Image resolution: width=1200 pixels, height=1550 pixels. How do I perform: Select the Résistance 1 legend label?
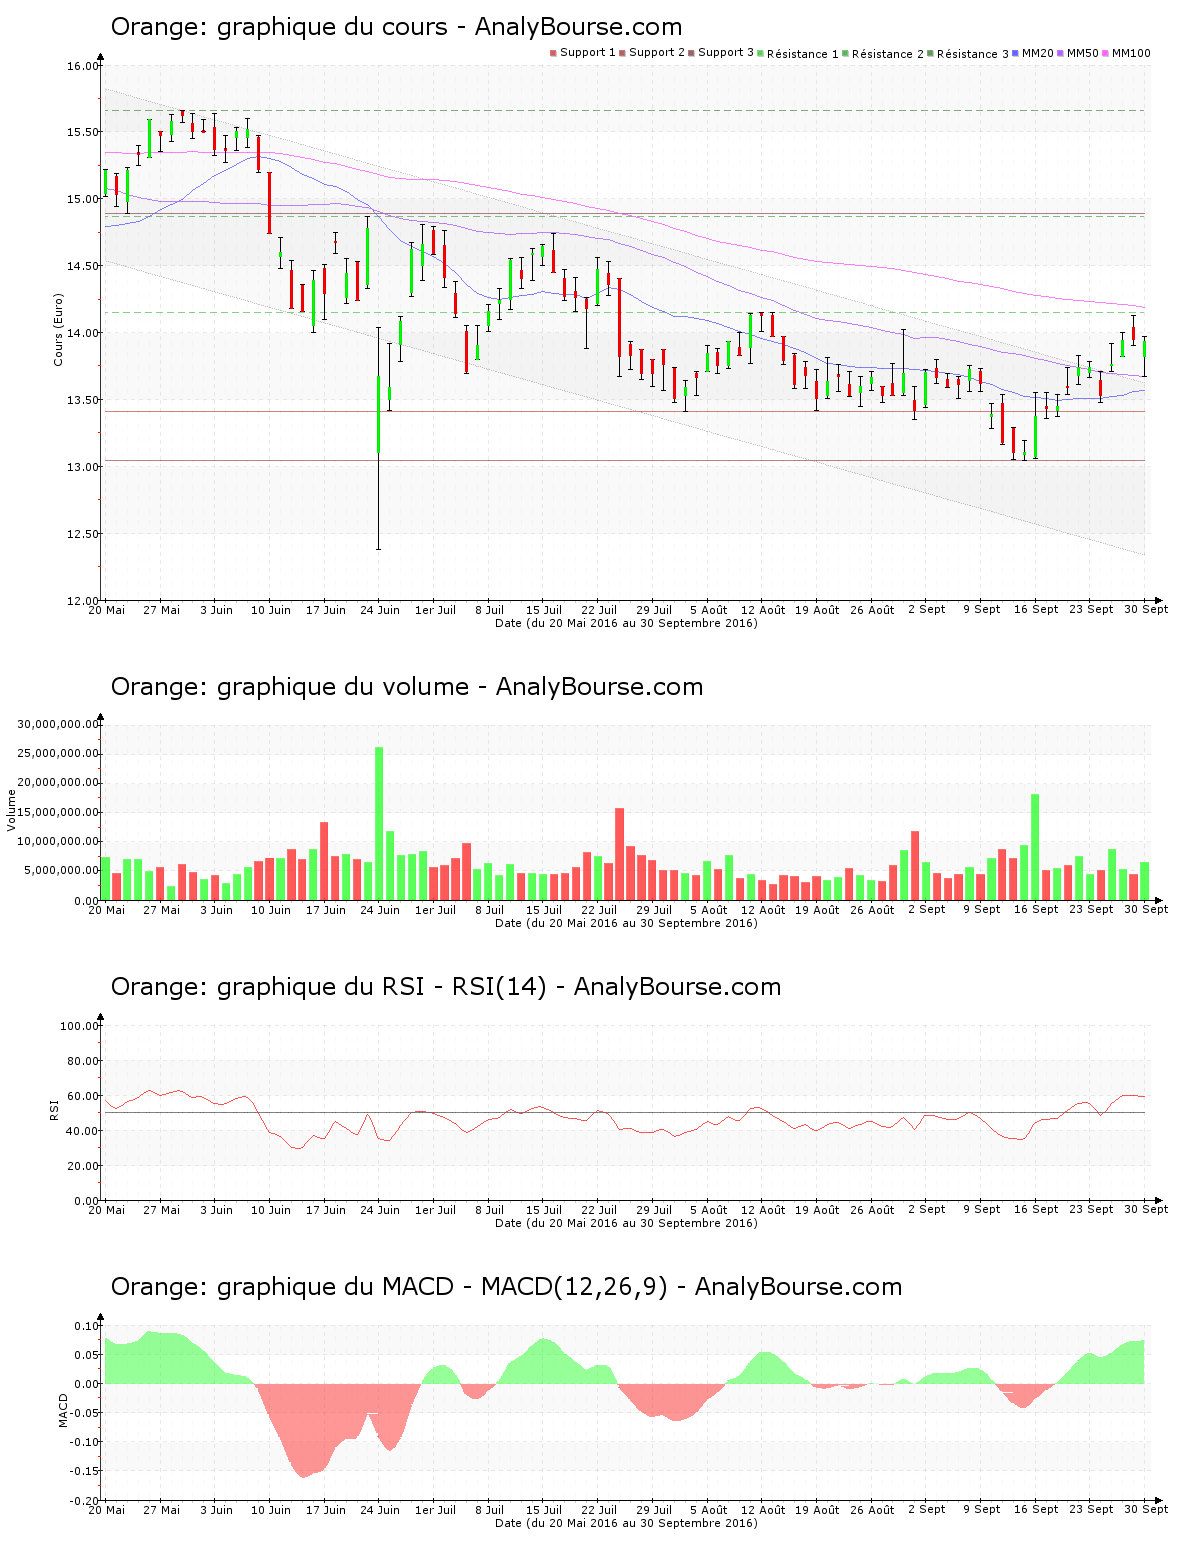coord(803,54)
